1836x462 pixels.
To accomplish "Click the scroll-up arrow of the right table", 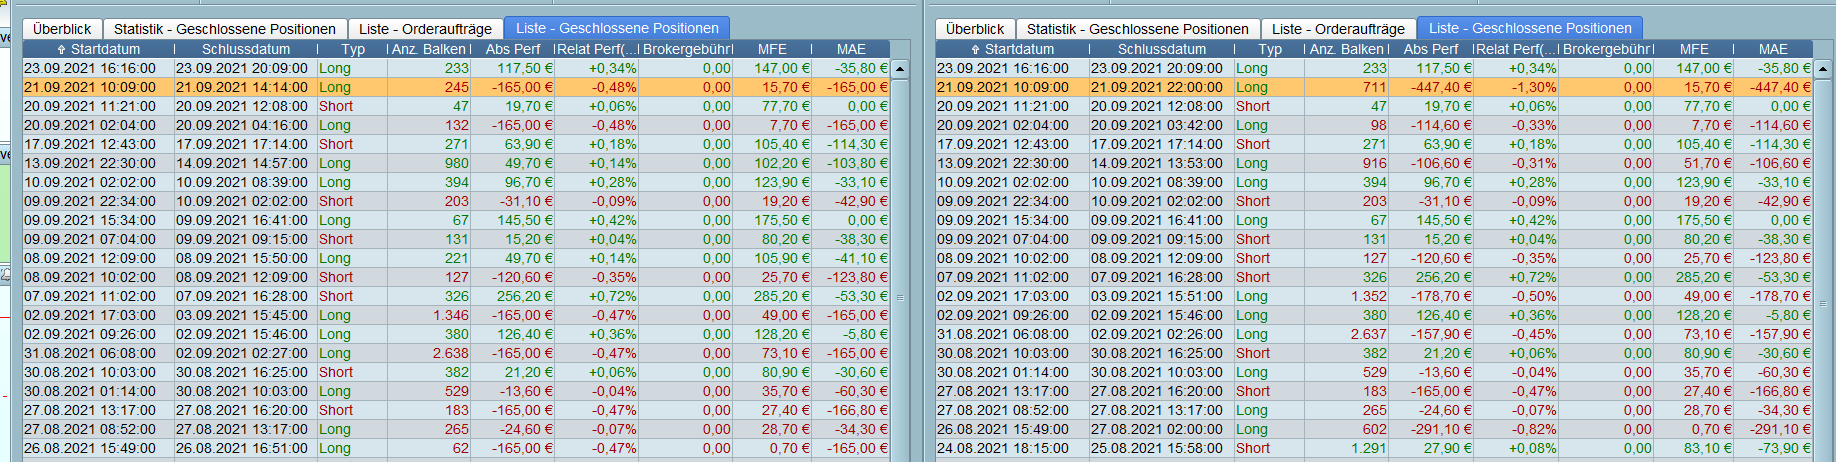I will 1822,69.
